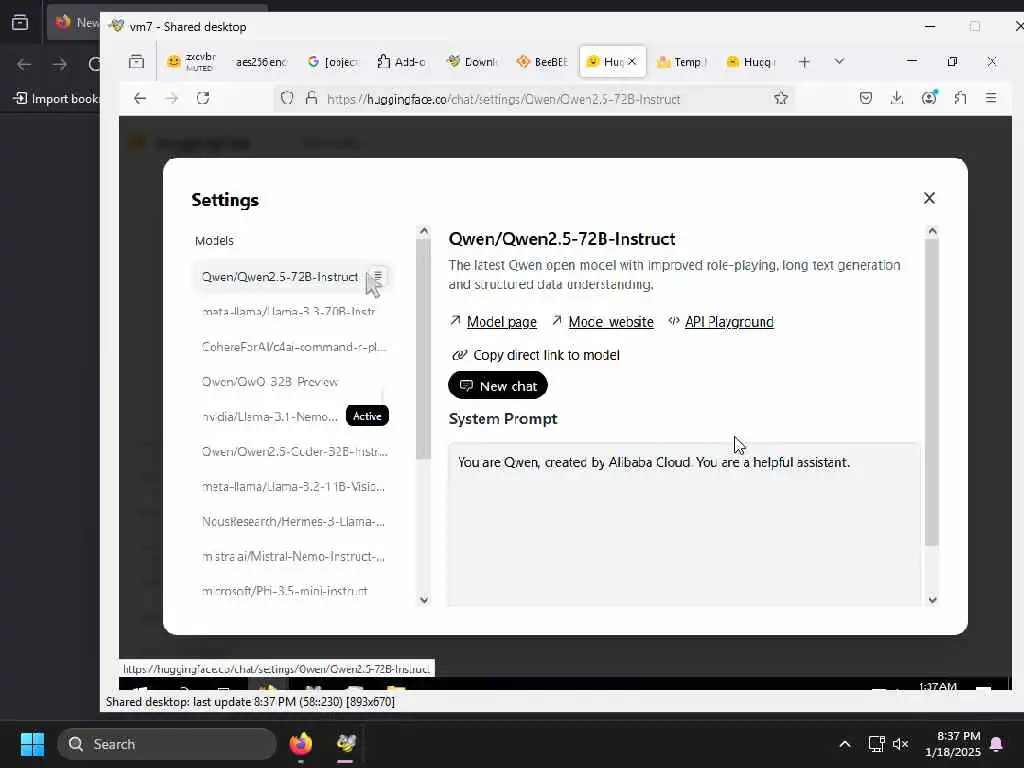Open a new tab with plus button
The width and height of the screenshot is (1024, 768).
(804, 62)
